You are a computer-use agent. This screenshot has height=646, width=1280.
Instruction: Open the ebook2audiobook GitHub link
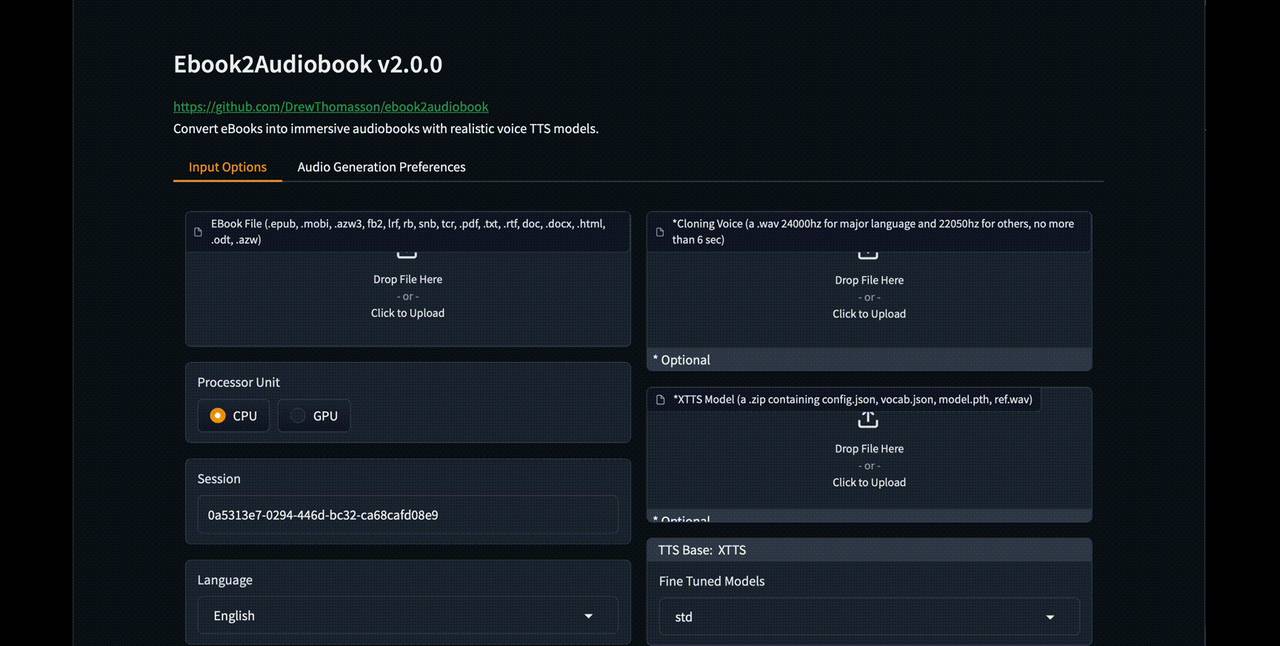pos(331,107)
